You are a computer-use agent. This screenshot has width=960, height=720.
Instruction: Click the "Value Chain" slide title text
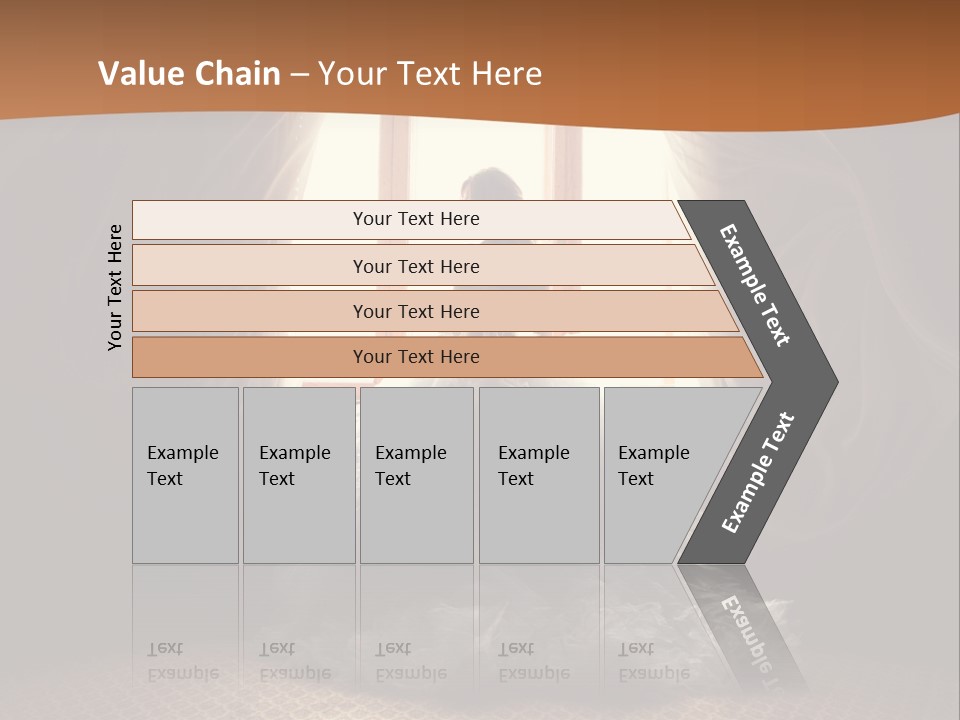(189, 74)
